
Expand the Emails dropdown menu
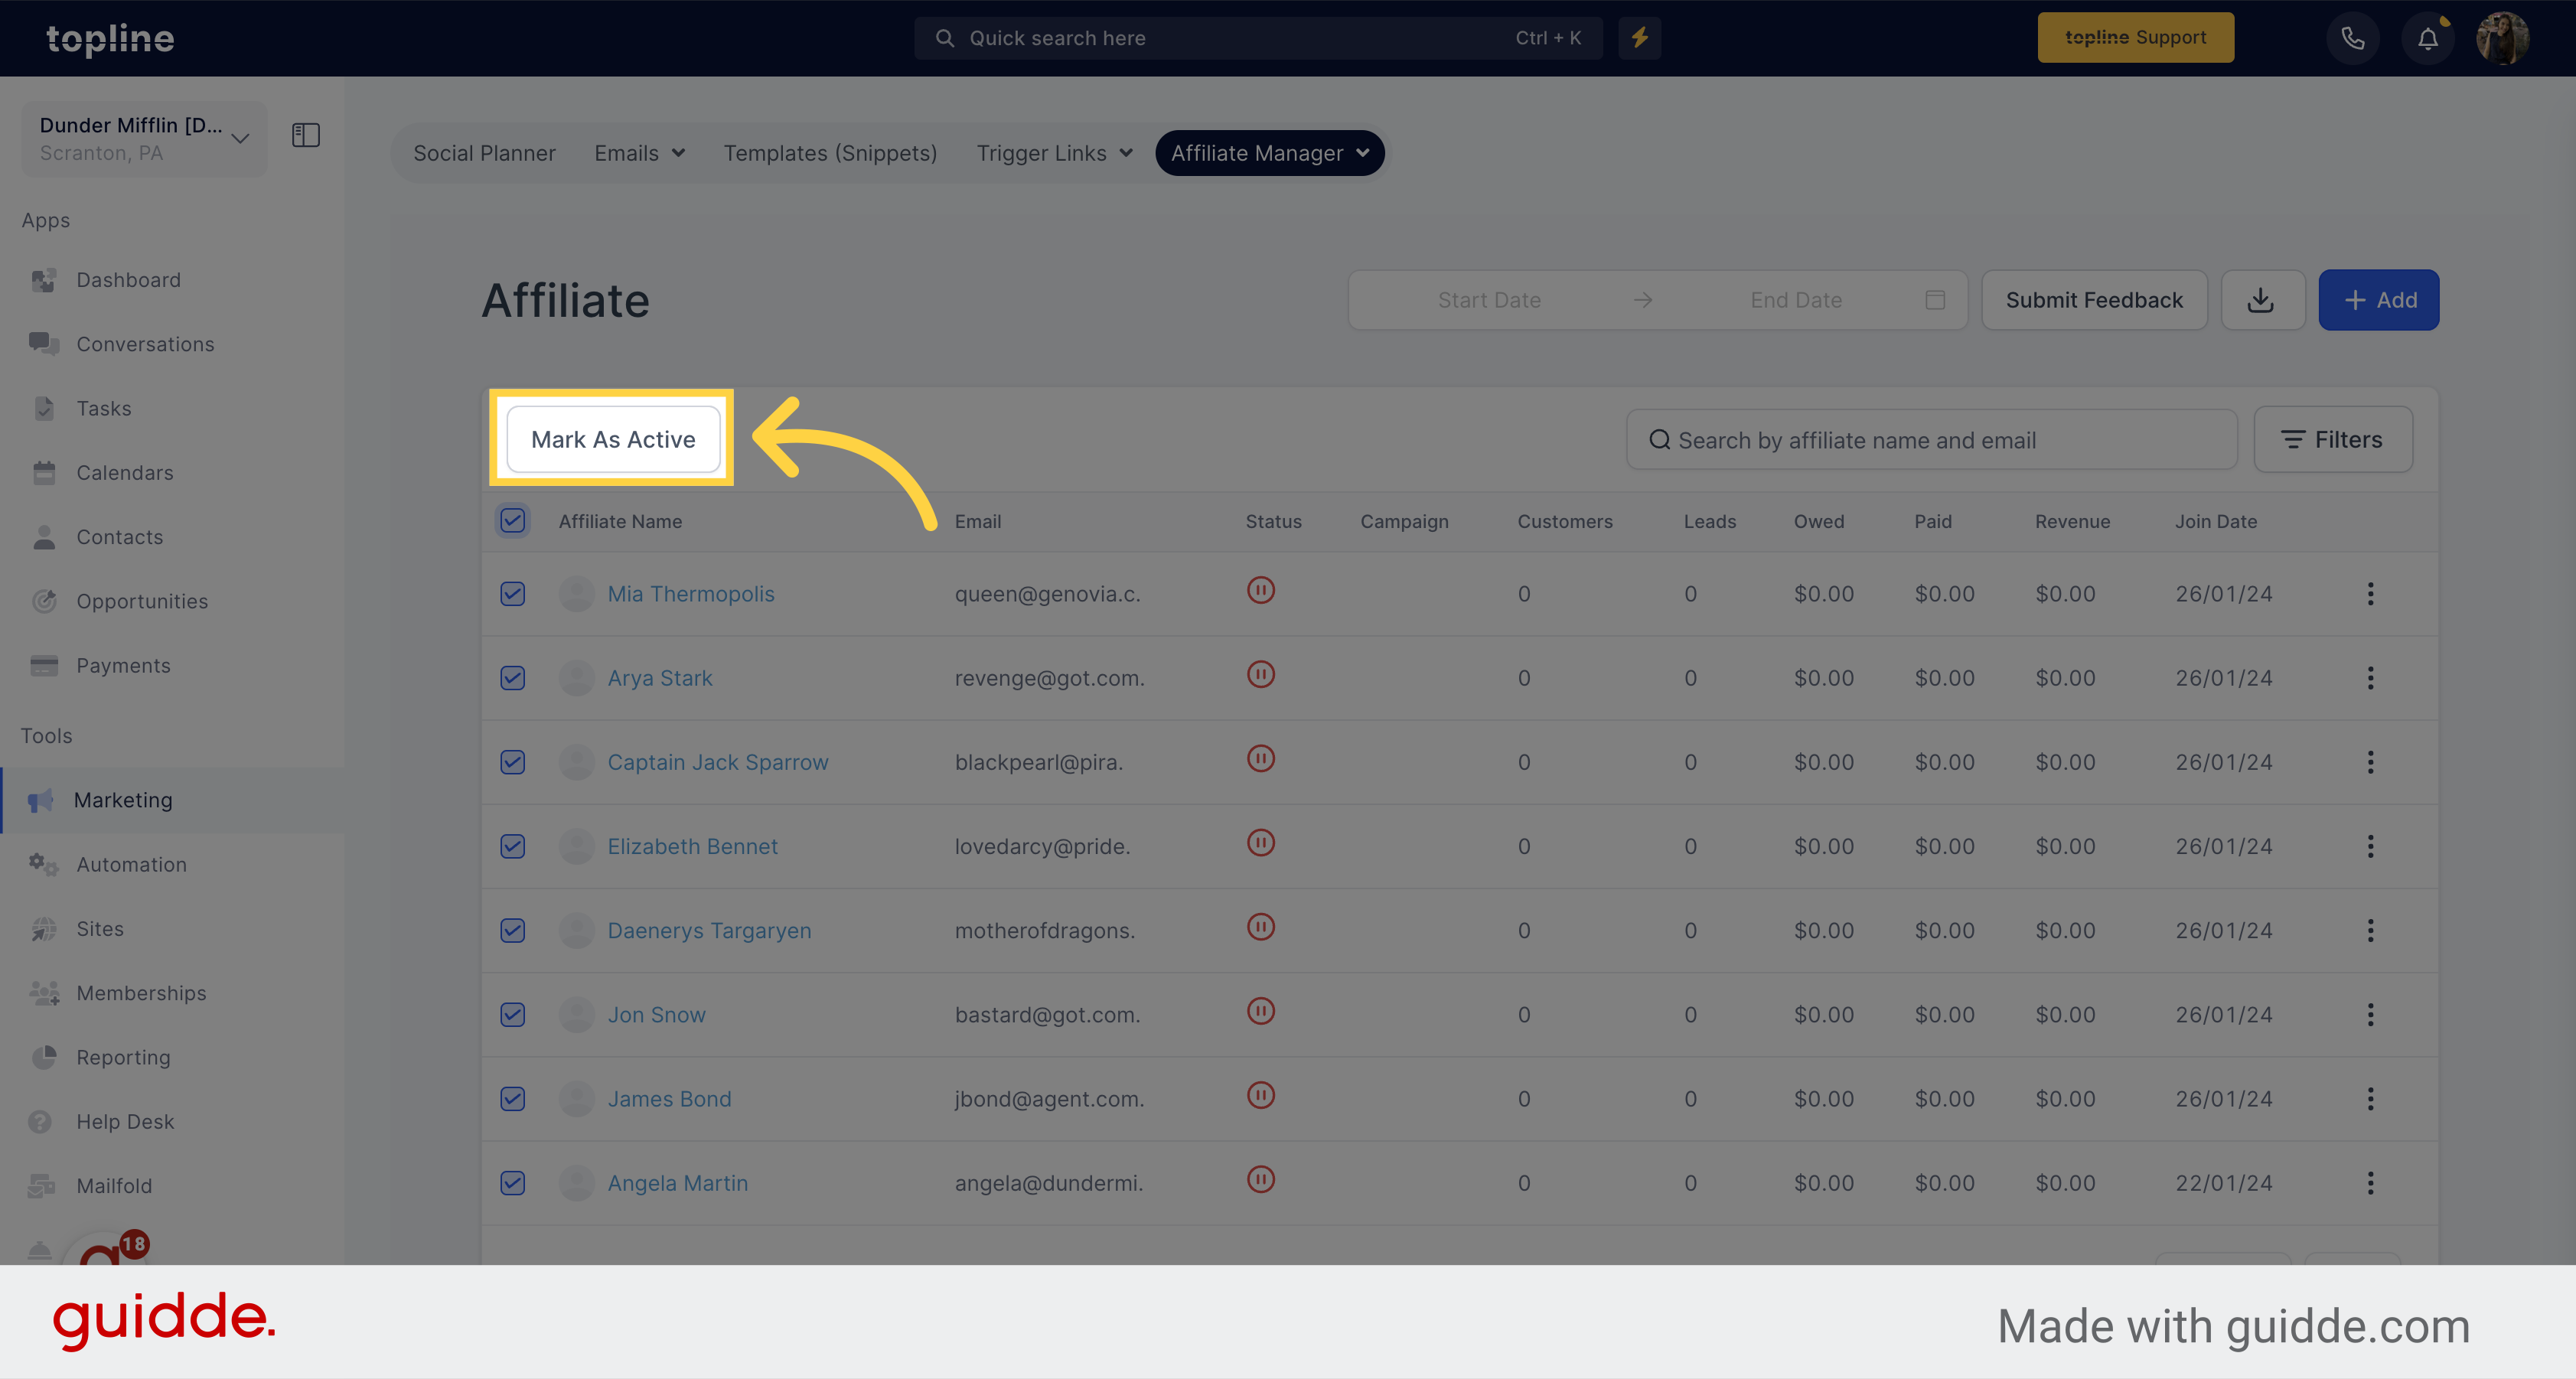(639, 152)
